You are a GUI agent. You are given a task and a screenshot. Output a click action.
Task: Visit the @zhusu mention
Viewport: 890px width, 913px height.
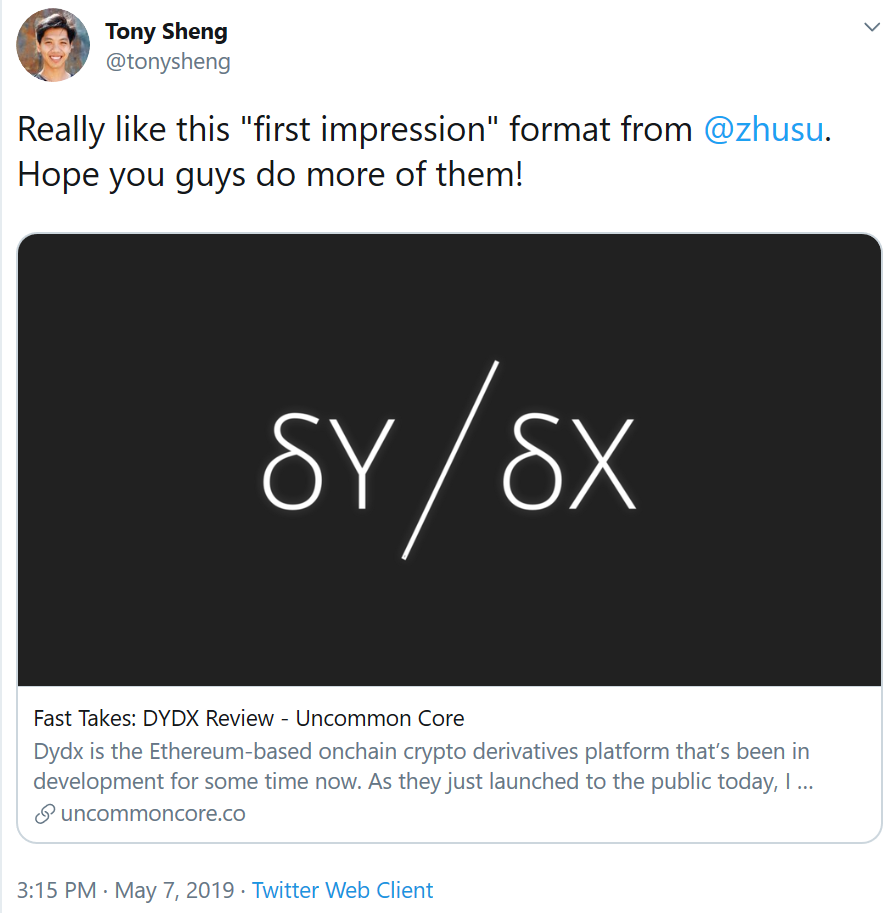(764, 130)
